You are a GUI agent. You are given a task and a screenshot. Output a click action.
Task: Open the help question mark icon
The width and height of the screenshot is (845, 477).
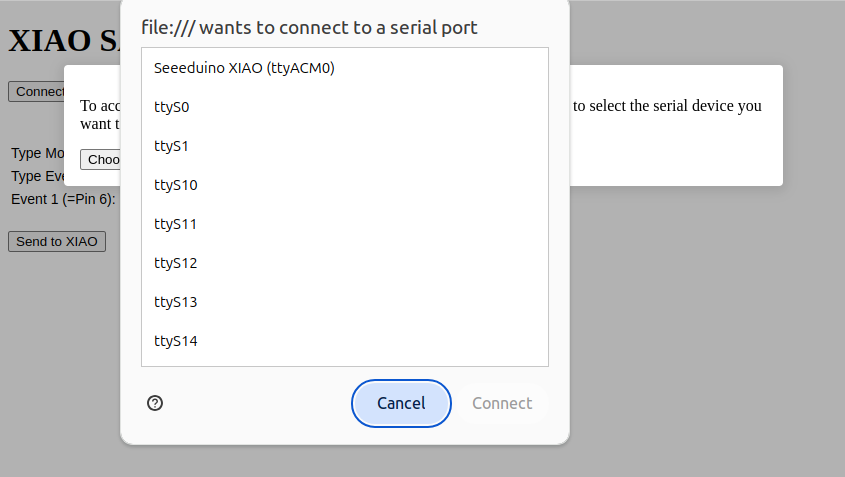tap(155, 403)
